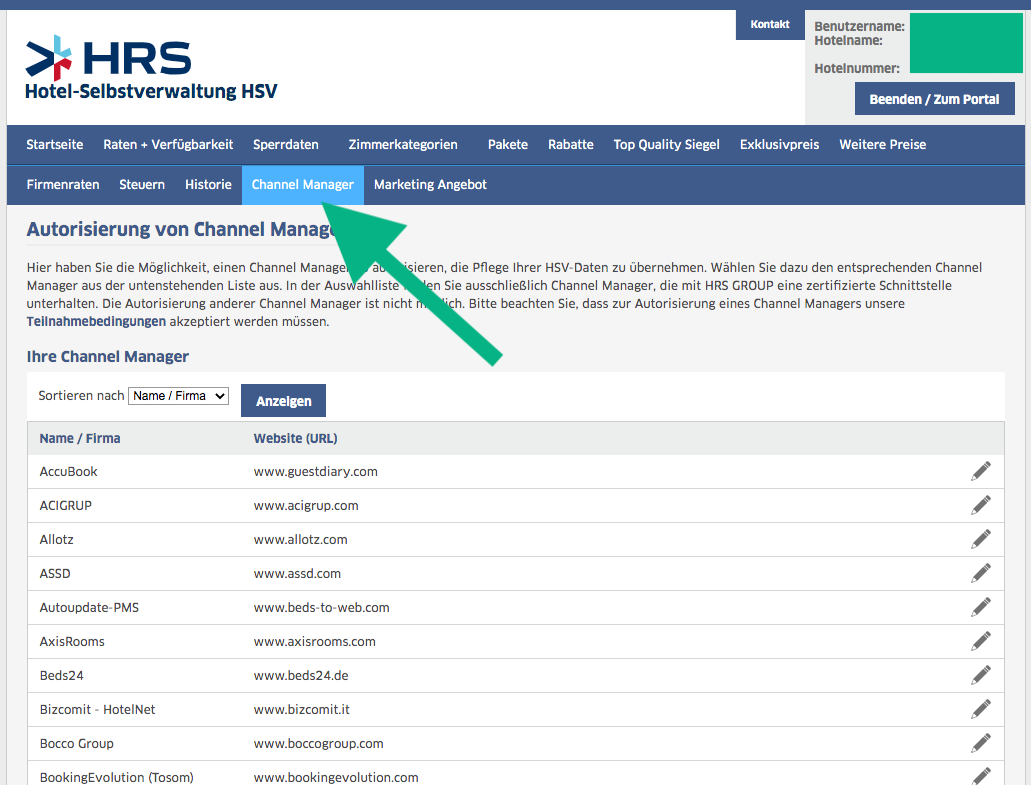Click www.assd.com URL text
Screen dimensions: 1031x785
[297, 573]
